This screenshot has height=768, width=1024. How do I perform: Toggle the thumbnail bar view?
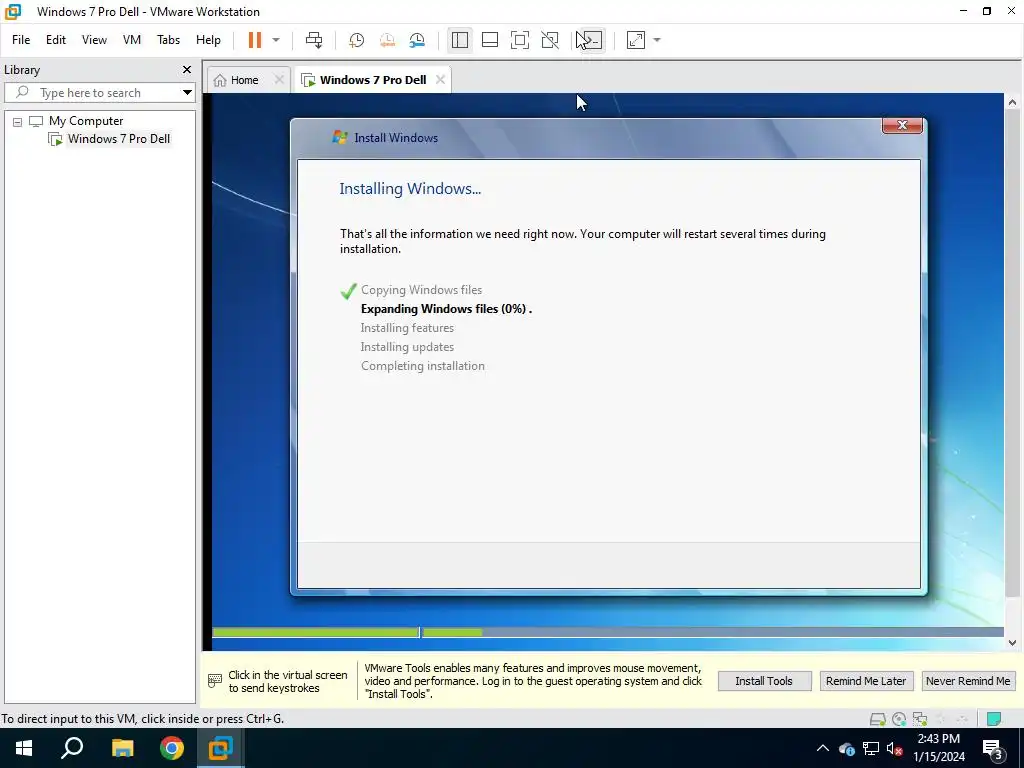[x=490, y=40]
